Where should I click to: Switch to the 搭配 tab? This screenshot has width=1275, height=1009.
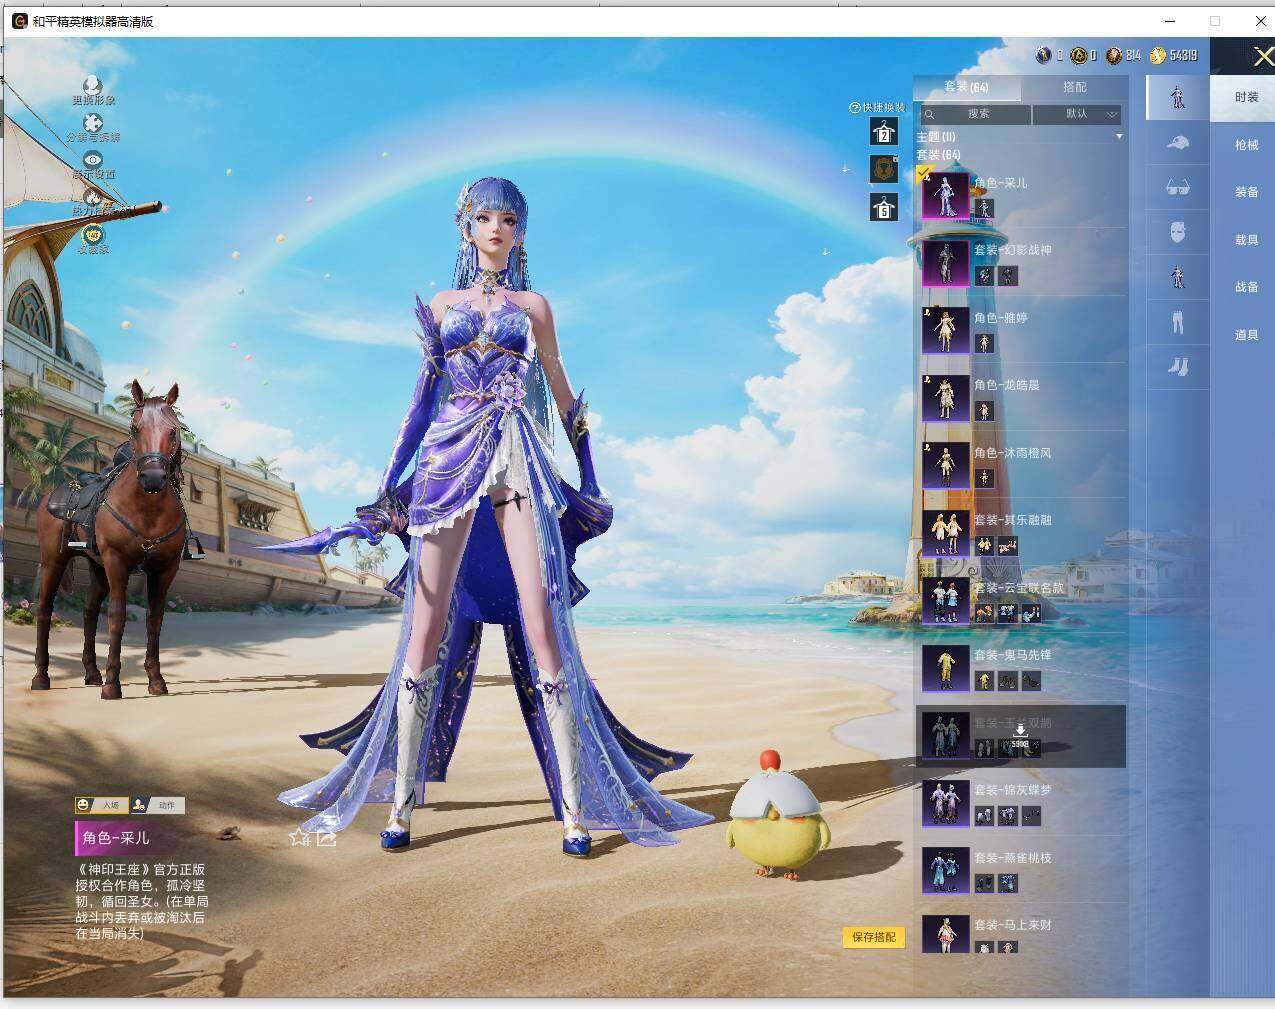pos(1074,88)
